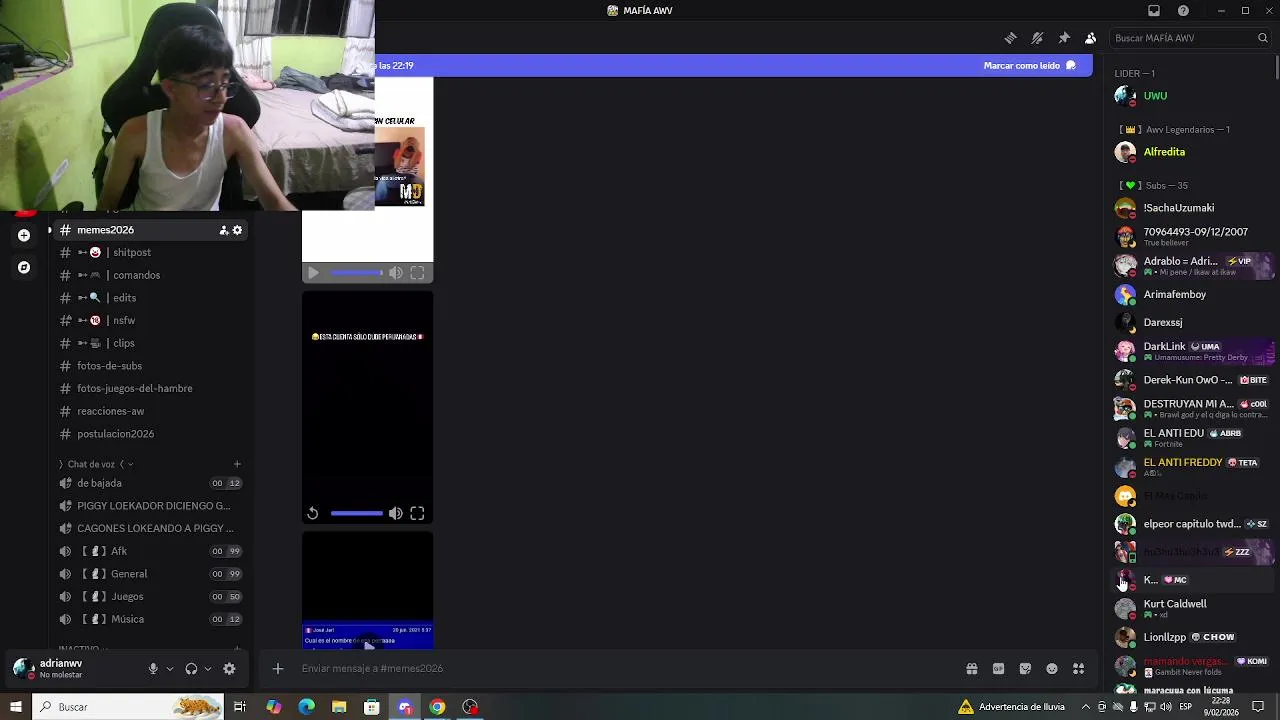Click the Windows Start button
Image resolution: width=1280 pixels, height=720 pixels.
coord(15,707)
